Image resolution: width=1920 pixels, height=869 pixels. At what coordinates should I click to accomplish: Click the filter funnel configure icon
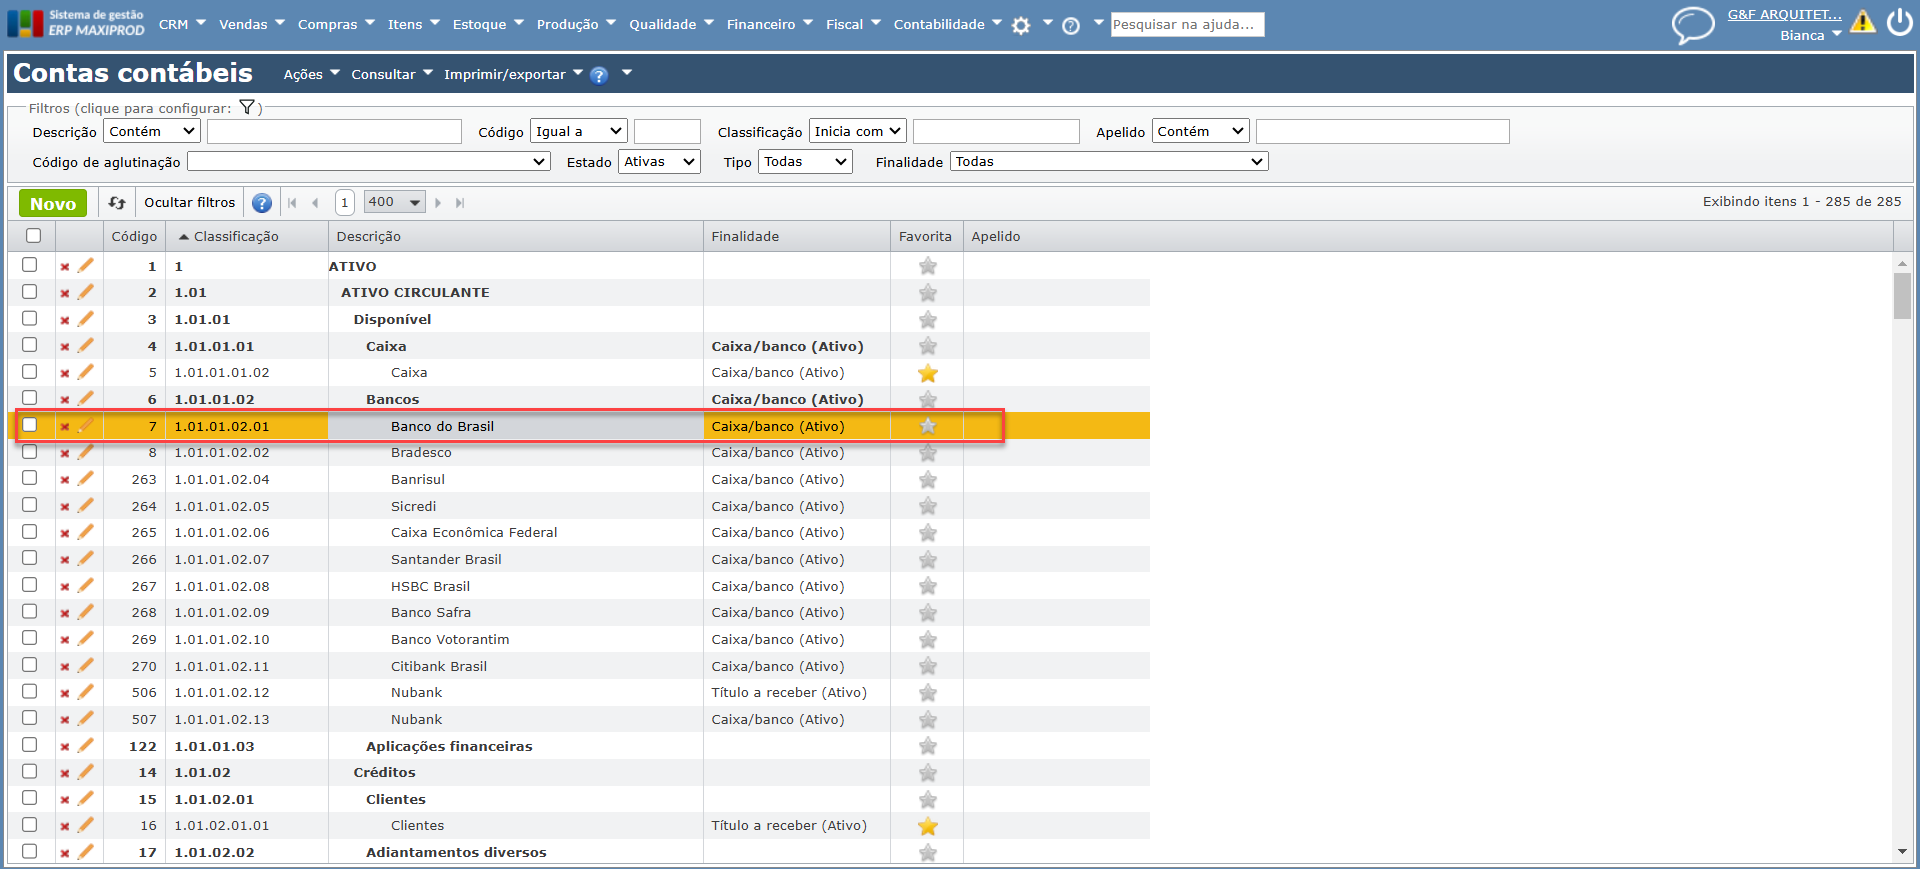pyautogui.click(x=247, y=108)
